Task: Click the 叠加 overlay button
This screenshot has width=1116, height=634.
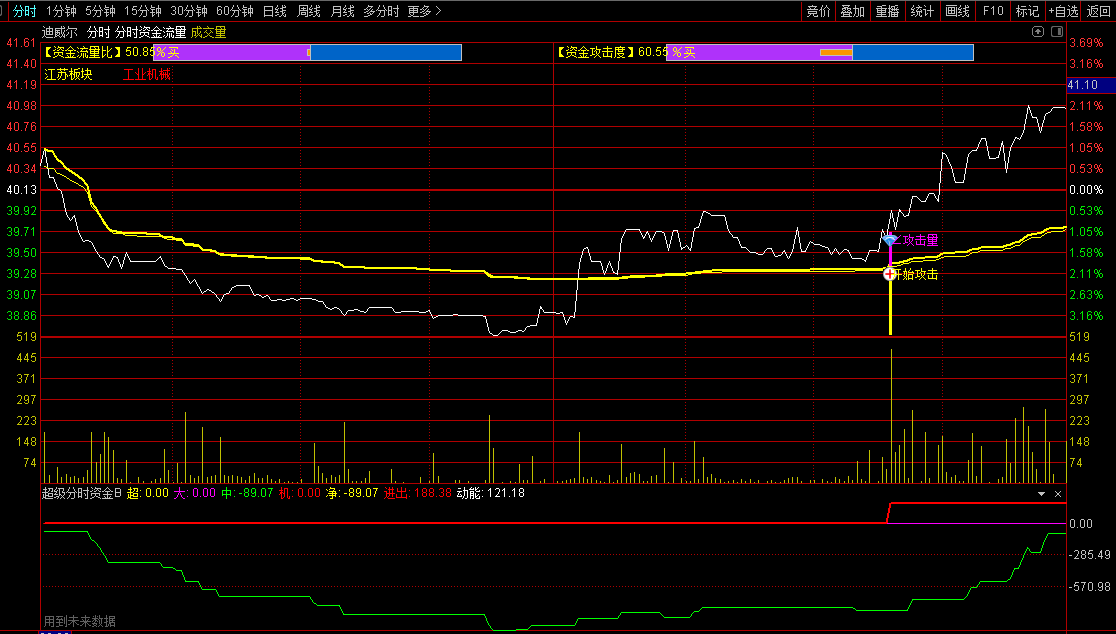Action: click(853, 11)
